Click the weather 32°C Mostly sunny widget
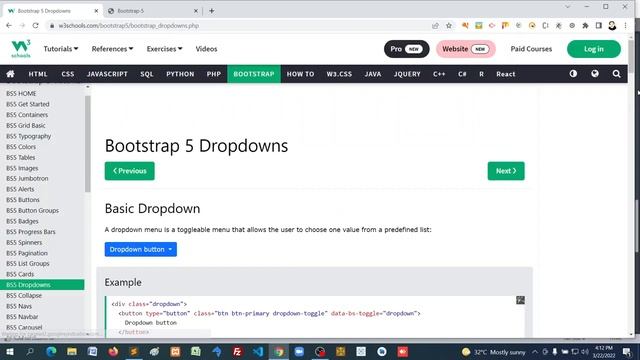Screen dimensions: 640x360 [493, 351]
